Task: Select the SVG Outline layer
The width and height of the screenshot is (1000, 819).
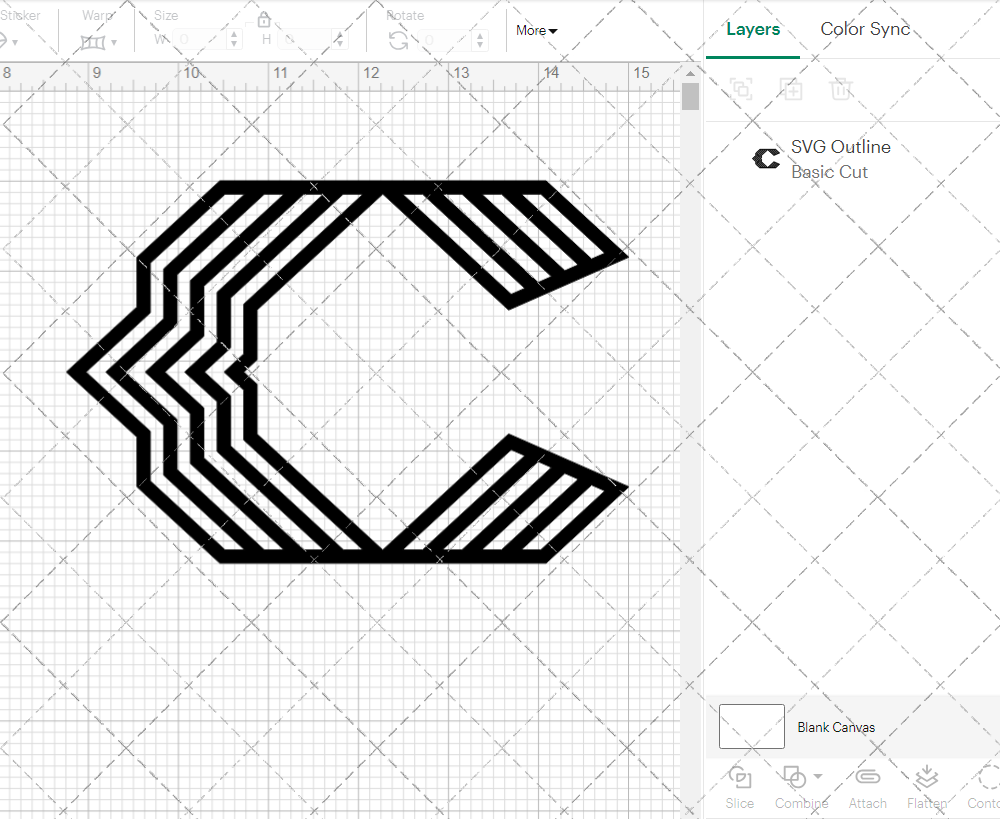Action: click(x=838, y=159)
